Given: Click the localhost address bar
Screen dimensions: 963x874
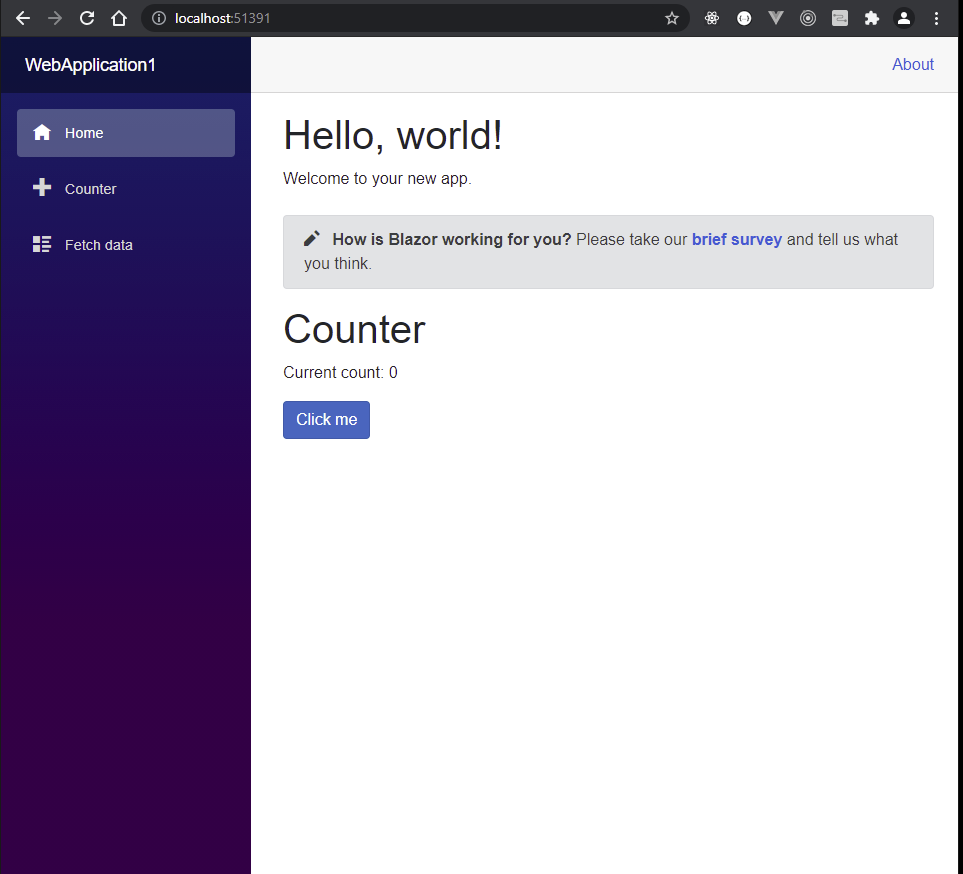Looking at the screenshot, I should 222,18.
